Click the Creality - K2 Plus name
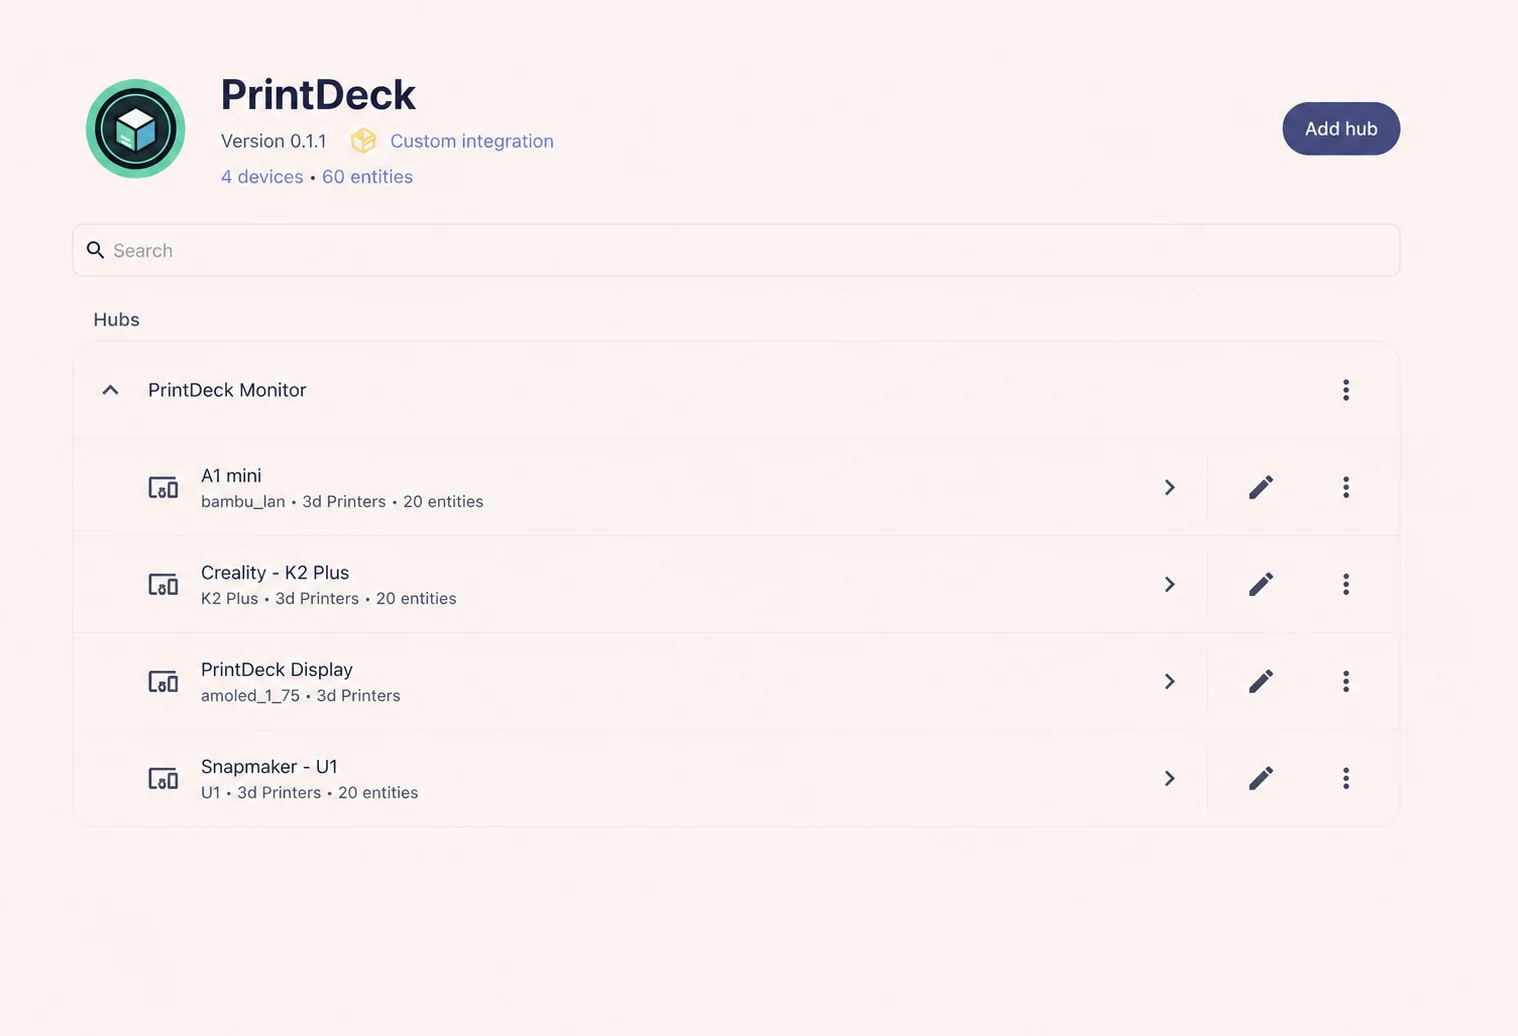This screenshot has height=1036, width=1518. [275, 573]
